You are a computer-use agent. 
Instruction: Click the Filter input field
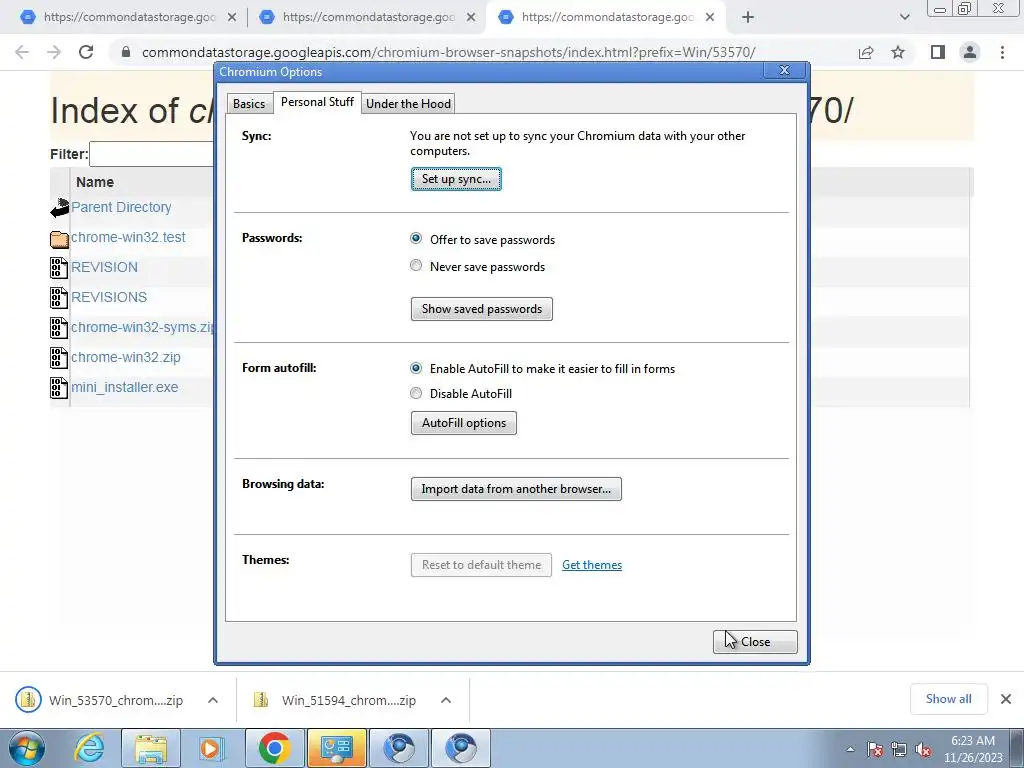(152, 154)
